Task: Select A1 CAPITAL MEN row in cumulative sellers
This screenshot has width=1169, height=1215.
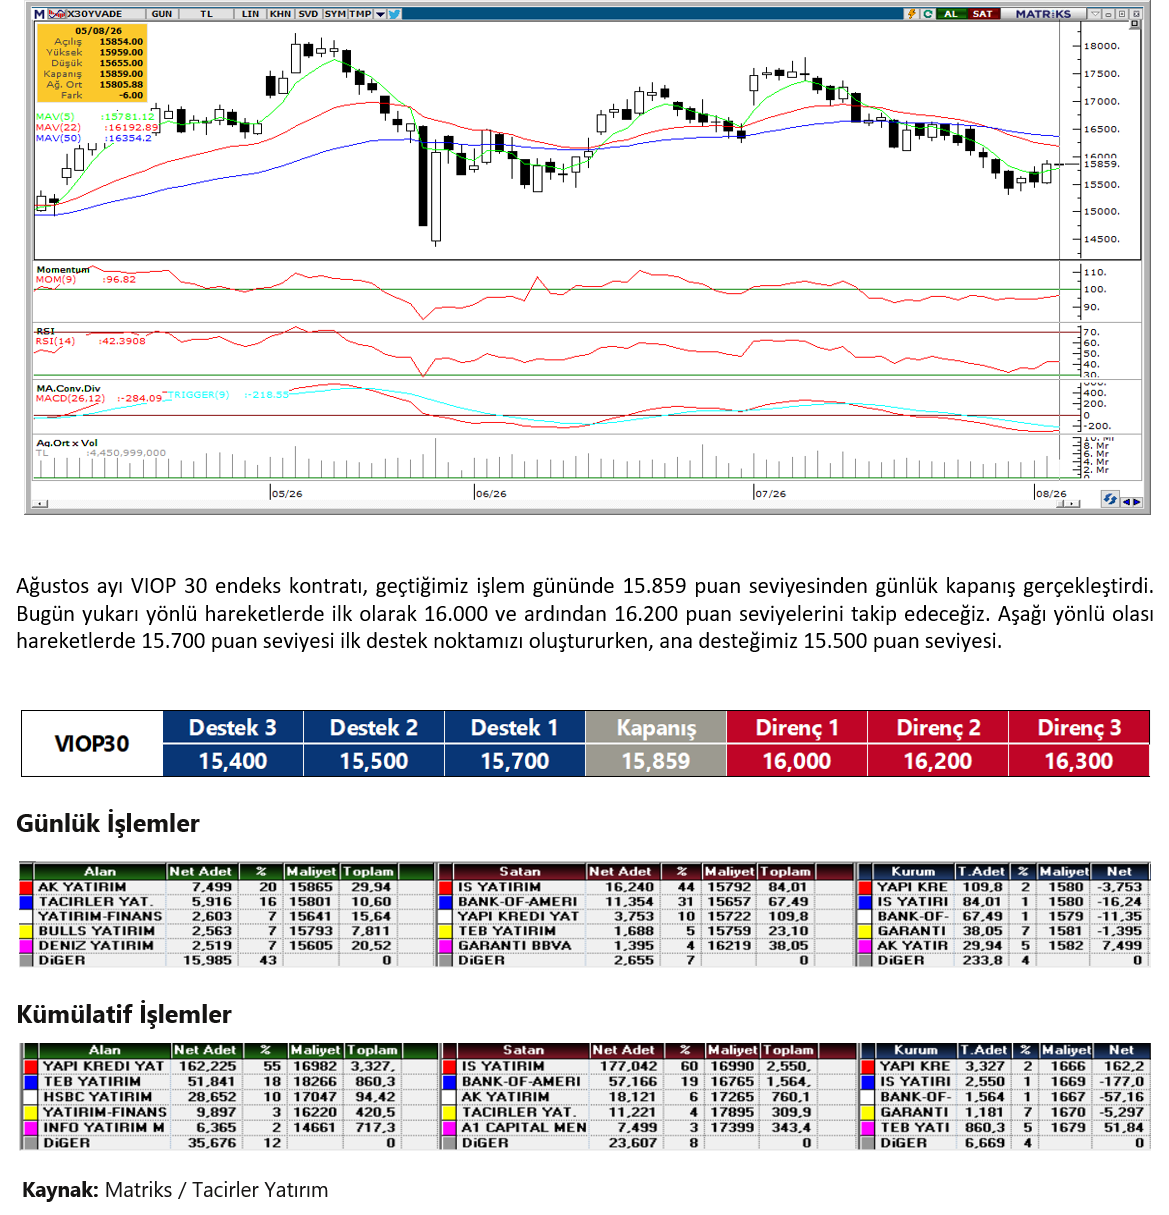Action: coord(650,1127)
